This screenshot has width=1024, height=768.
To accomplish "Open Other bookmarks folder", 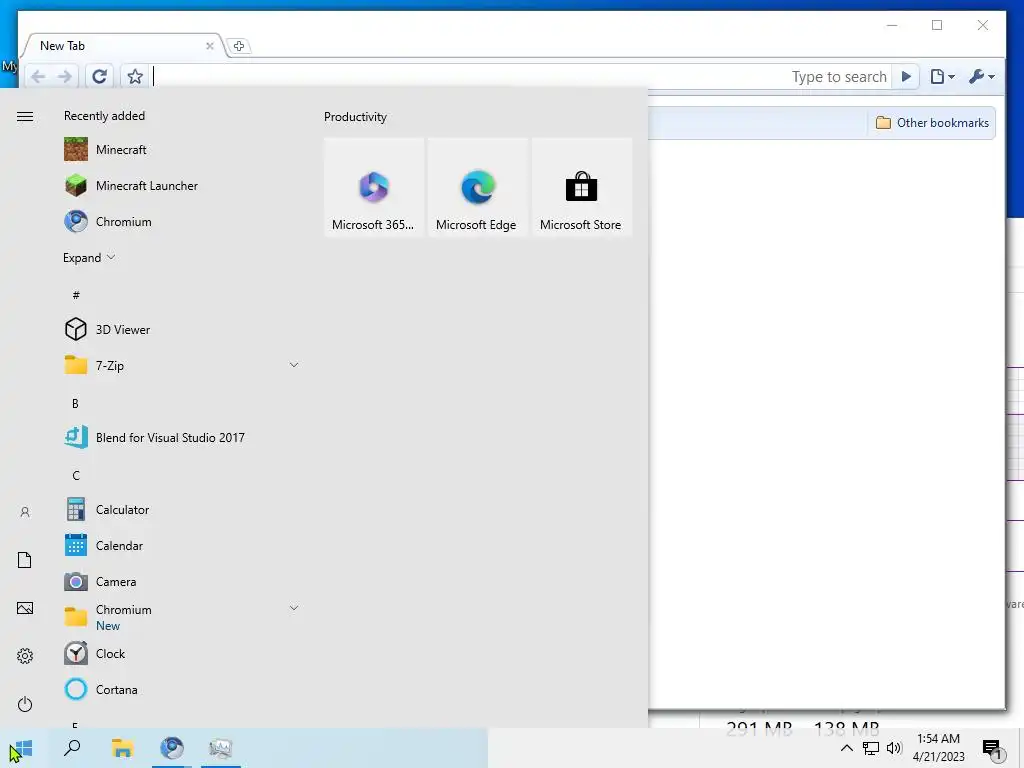I will pos(932,123).
